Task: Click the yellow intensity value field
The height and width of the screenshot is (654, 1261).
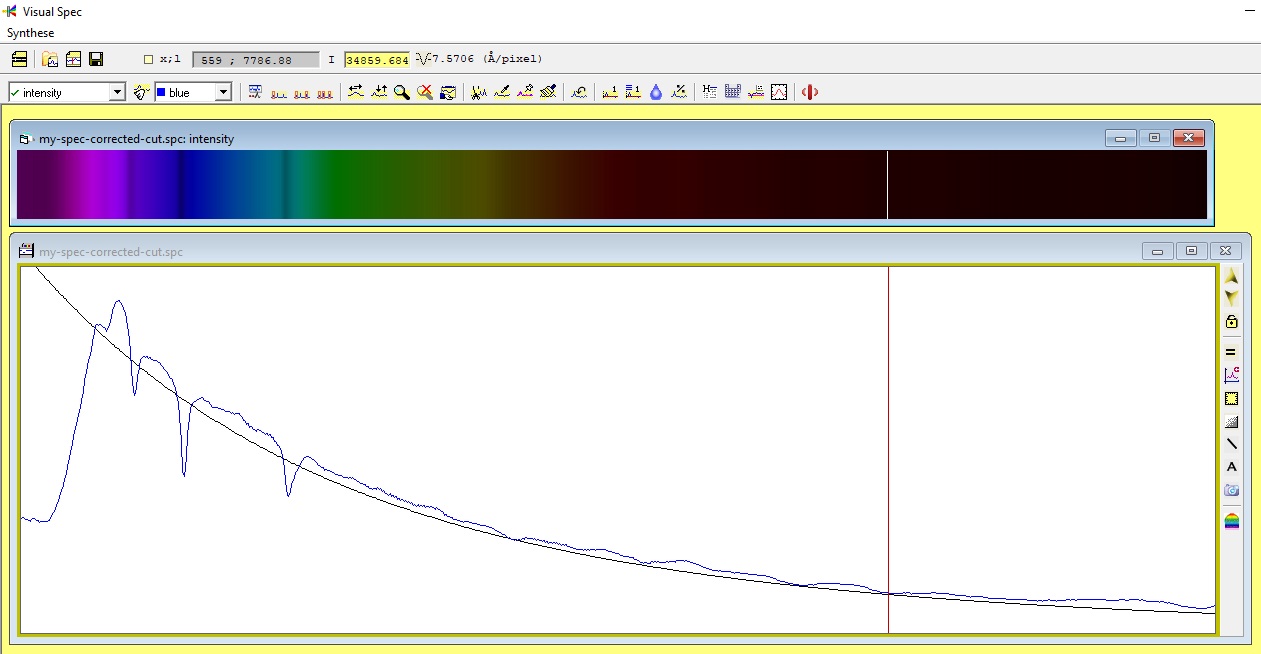Action: point(377,59)
